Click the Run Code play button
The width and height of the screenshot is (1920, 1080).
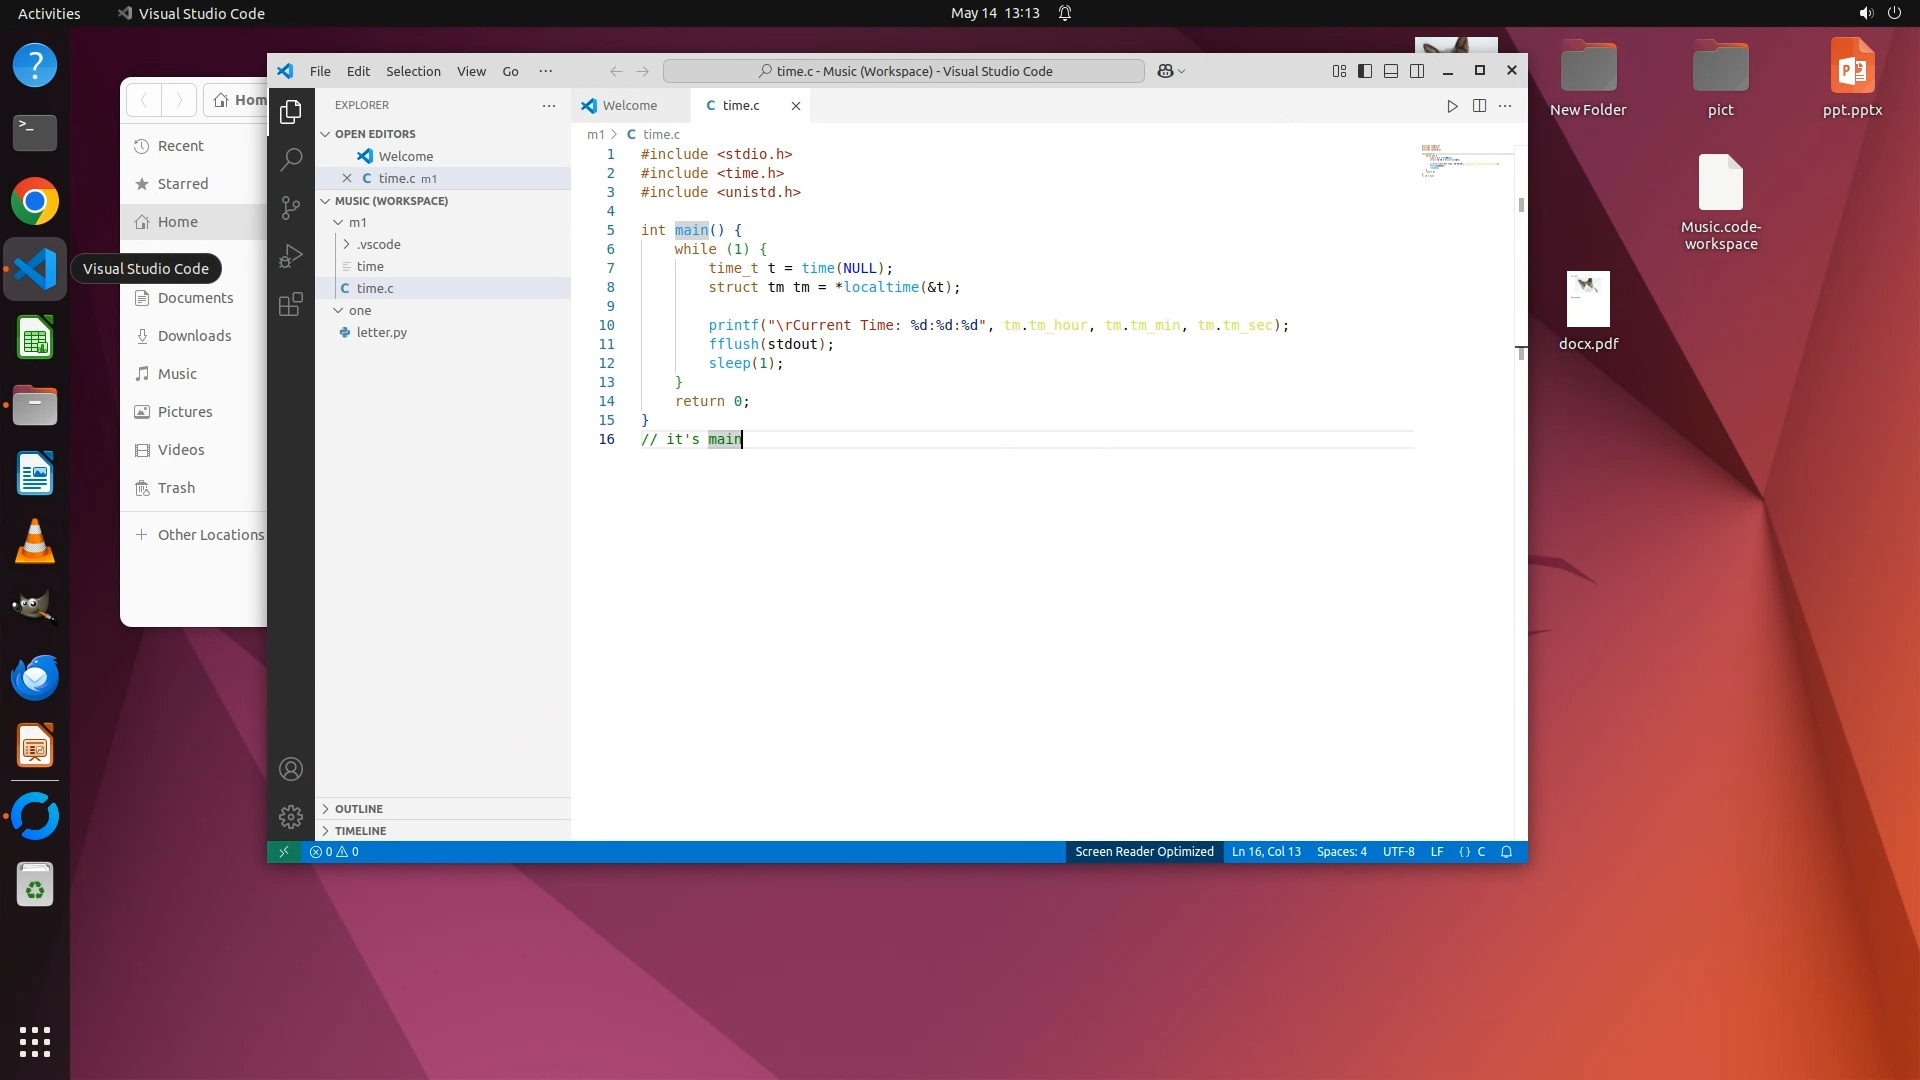coord(1452,106)
